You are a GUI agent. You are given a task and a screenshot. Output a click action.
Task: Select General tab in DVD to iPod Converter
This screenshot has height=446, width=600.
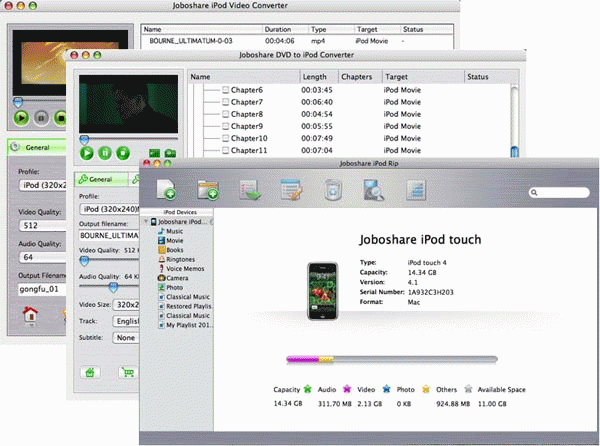click(101, 179)
